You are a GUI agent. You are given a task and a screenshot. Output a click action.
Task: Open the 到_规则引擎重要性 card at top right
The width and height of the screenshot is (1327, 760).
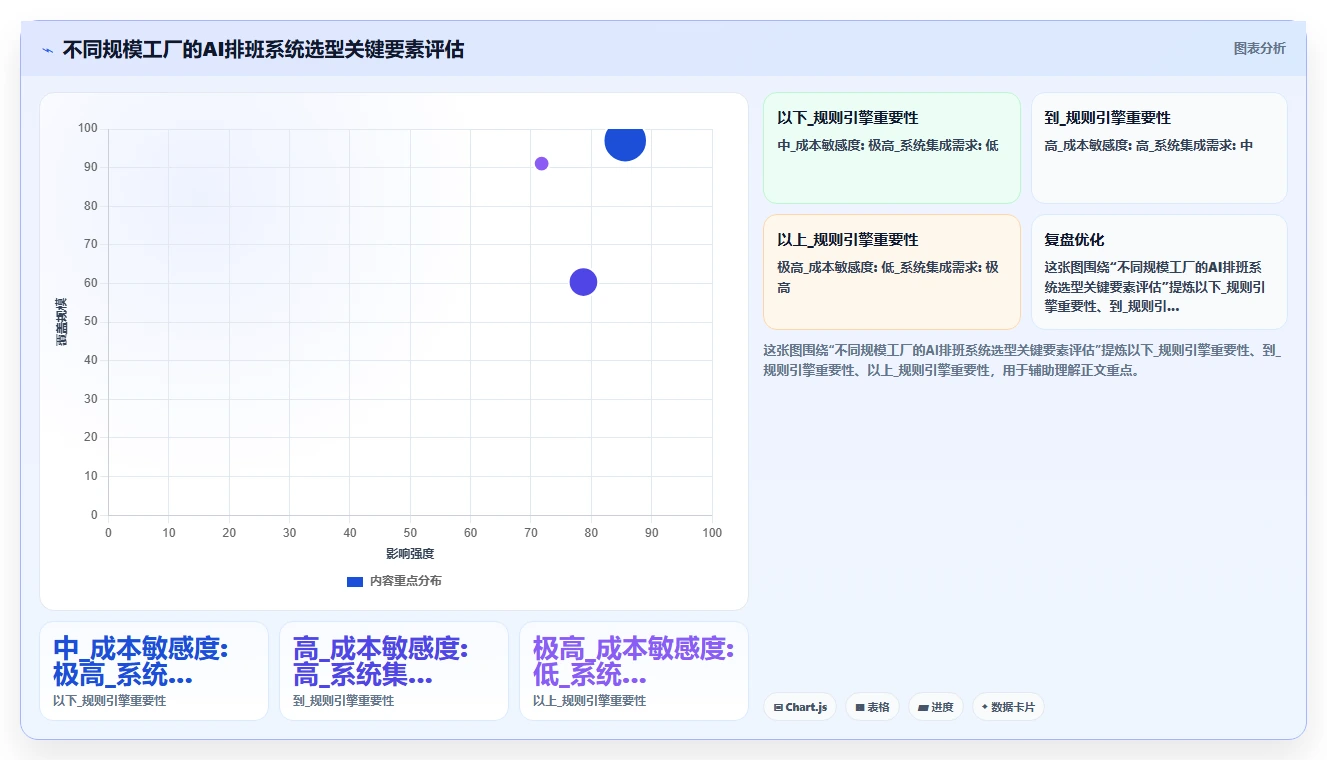coord(1159,148)
